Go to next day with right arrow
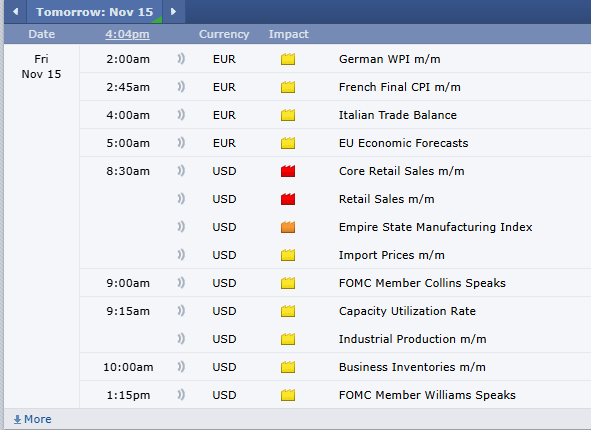This screenshot has height=430, width=591. (x=173, y=12)
